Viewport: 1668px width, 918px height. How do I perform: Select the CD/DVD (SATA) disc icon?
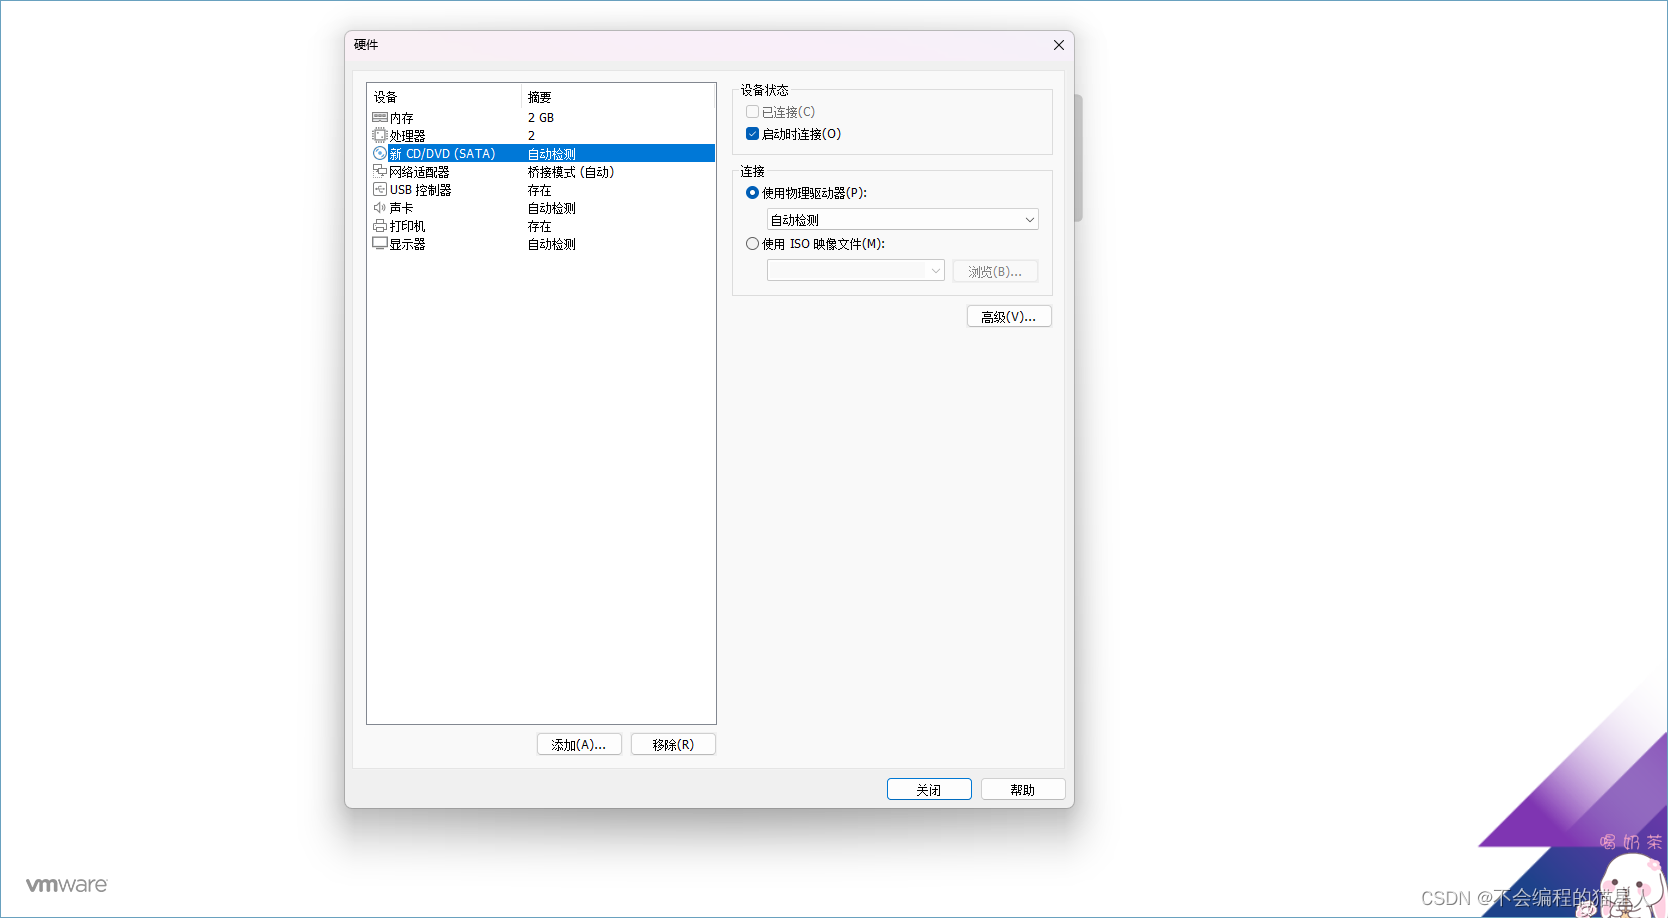tap(380, 153)
